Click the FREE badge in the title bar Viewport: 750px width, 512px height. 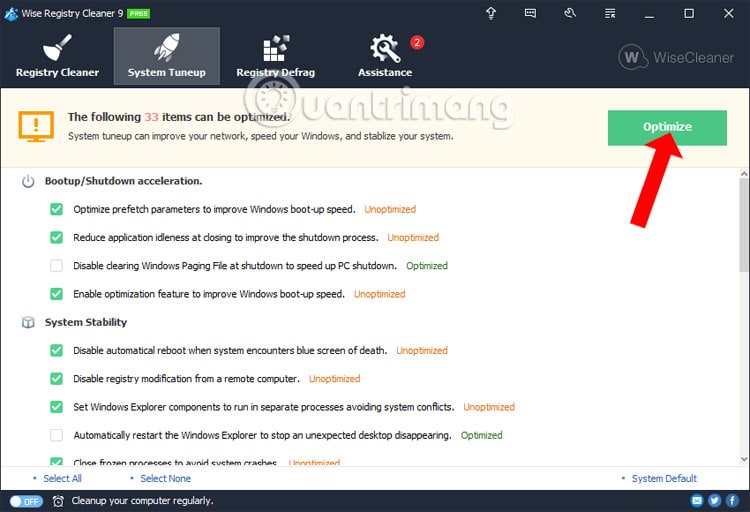(139, 14)
